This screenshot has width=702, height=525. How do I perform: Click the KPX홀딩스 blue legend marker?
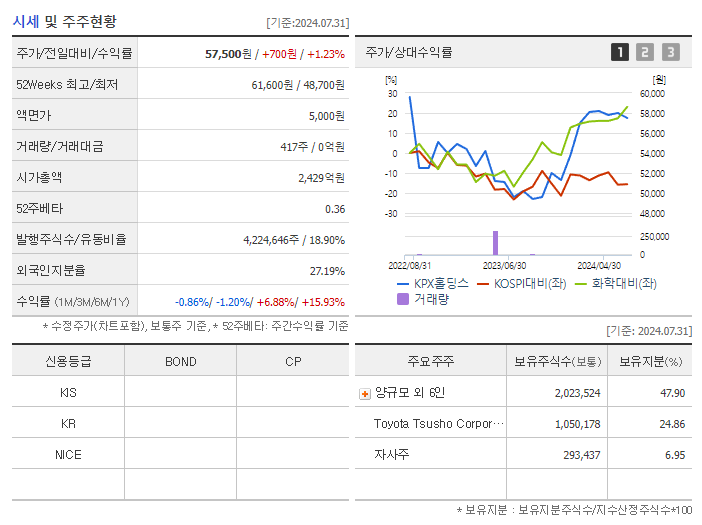402,284
